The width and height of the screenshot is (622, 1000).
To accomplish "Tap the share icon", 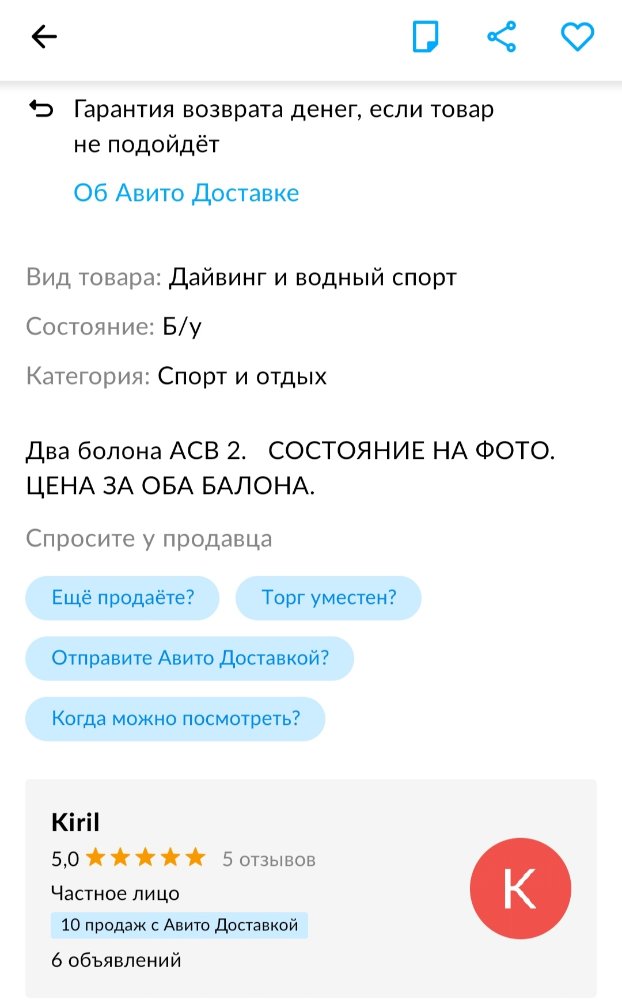I will click(x=501, y=38).
